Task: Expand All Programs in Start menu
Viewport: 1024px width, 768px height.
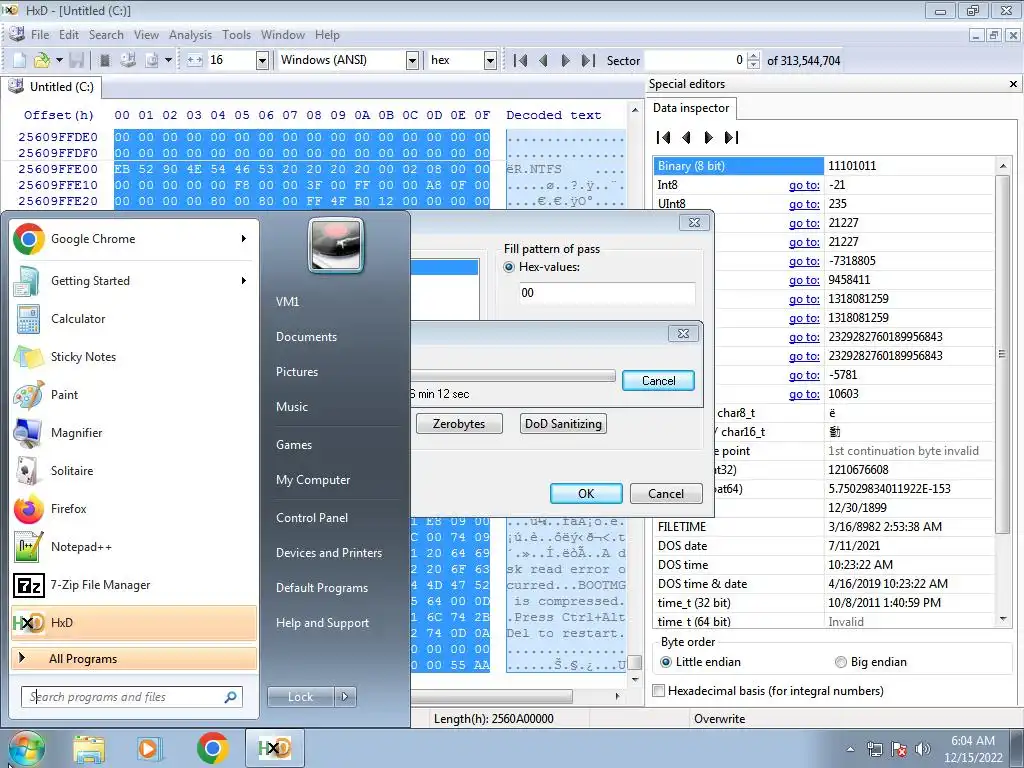Action: point(134,659)
